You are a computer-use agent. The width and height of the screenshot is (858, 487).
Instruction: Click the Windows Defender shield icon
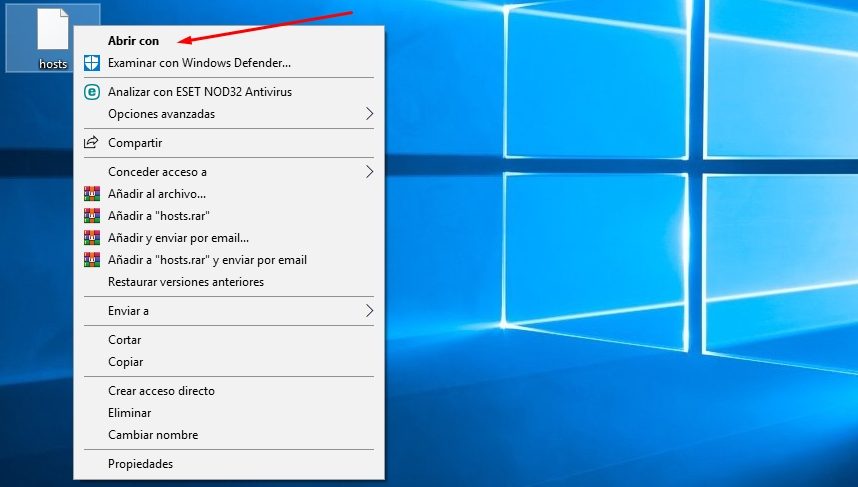92,63
